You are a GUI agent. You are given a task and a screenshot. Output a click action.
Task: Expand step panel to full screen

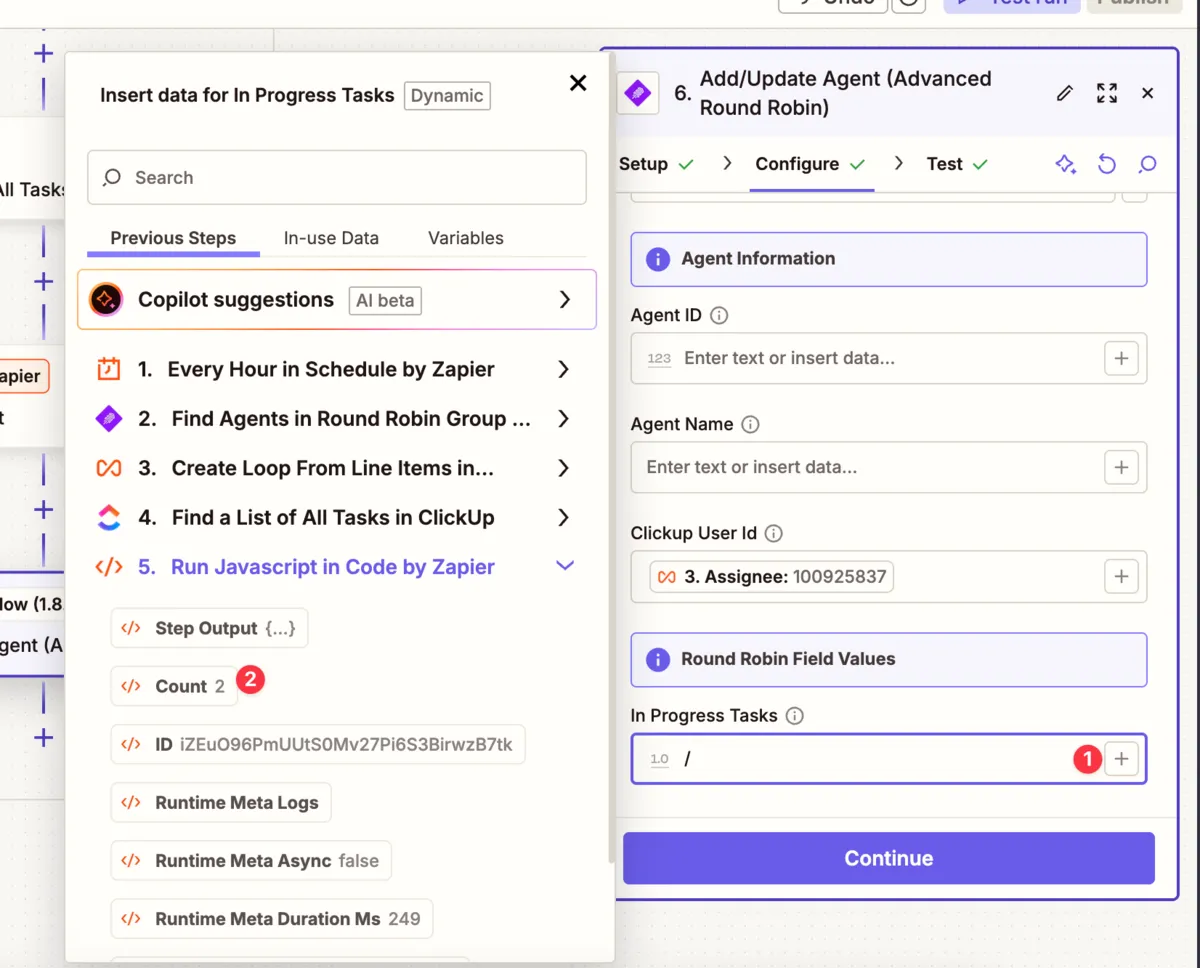[1107, 93]
